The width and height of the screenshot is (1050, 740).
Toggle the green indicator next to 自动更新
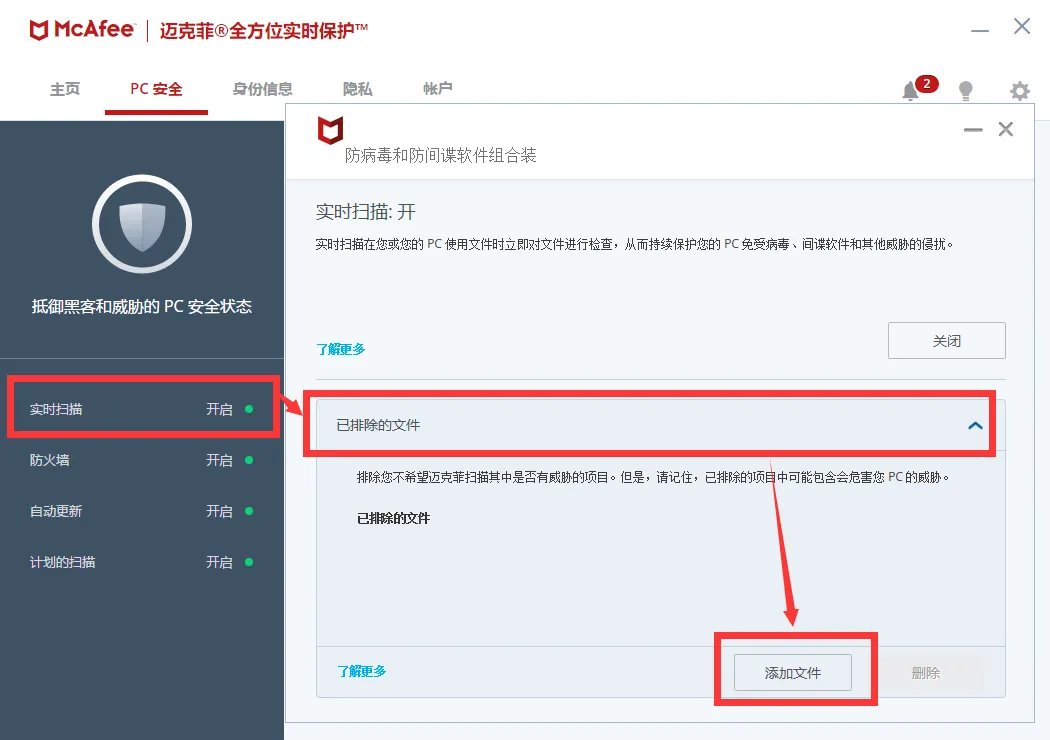coord(250,511)
